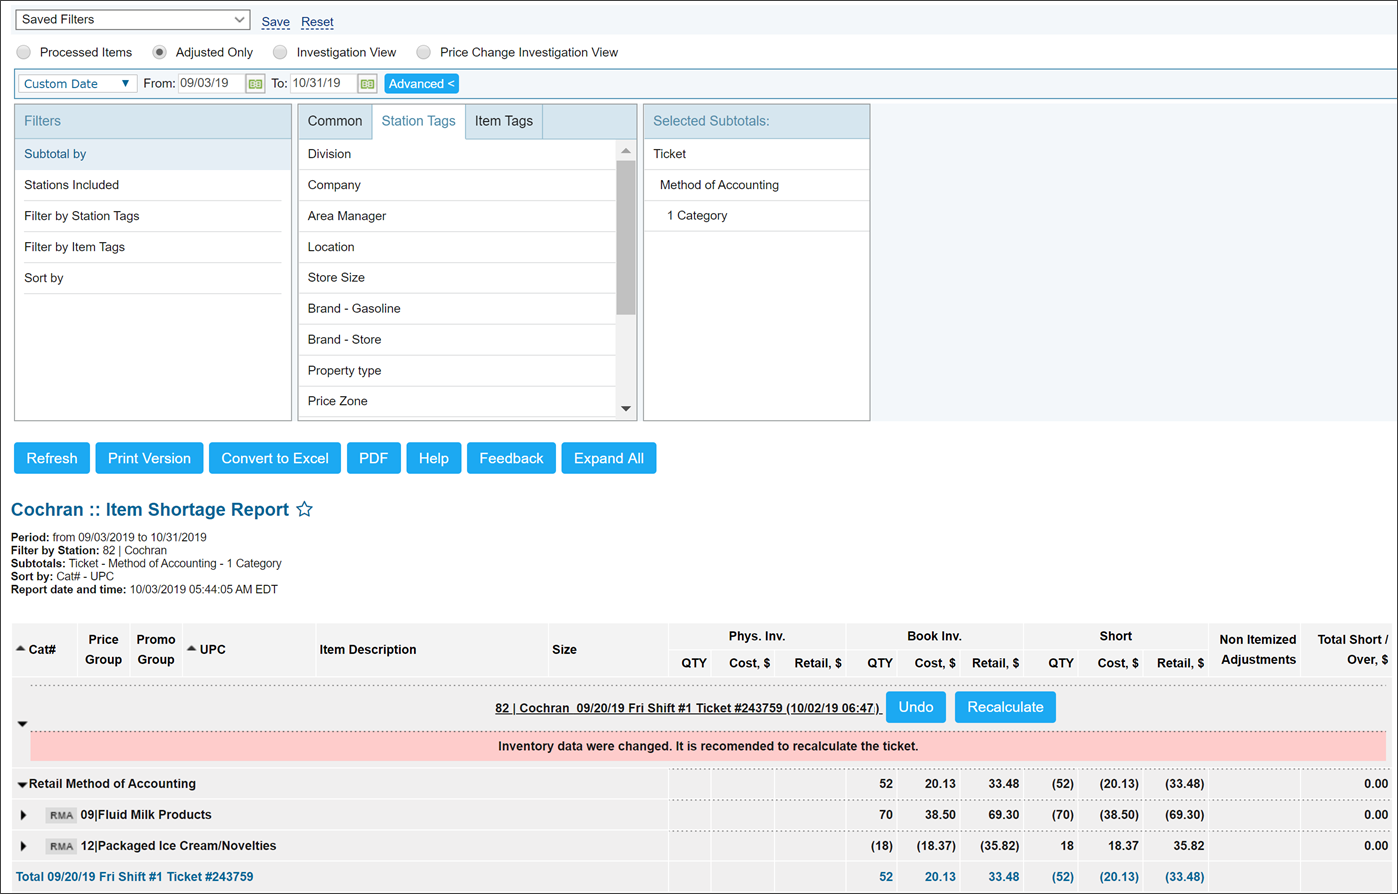Click the Recalculate button for the ticket
This screenshot has width=1398, height=894.
click(x=1005, y=707)
